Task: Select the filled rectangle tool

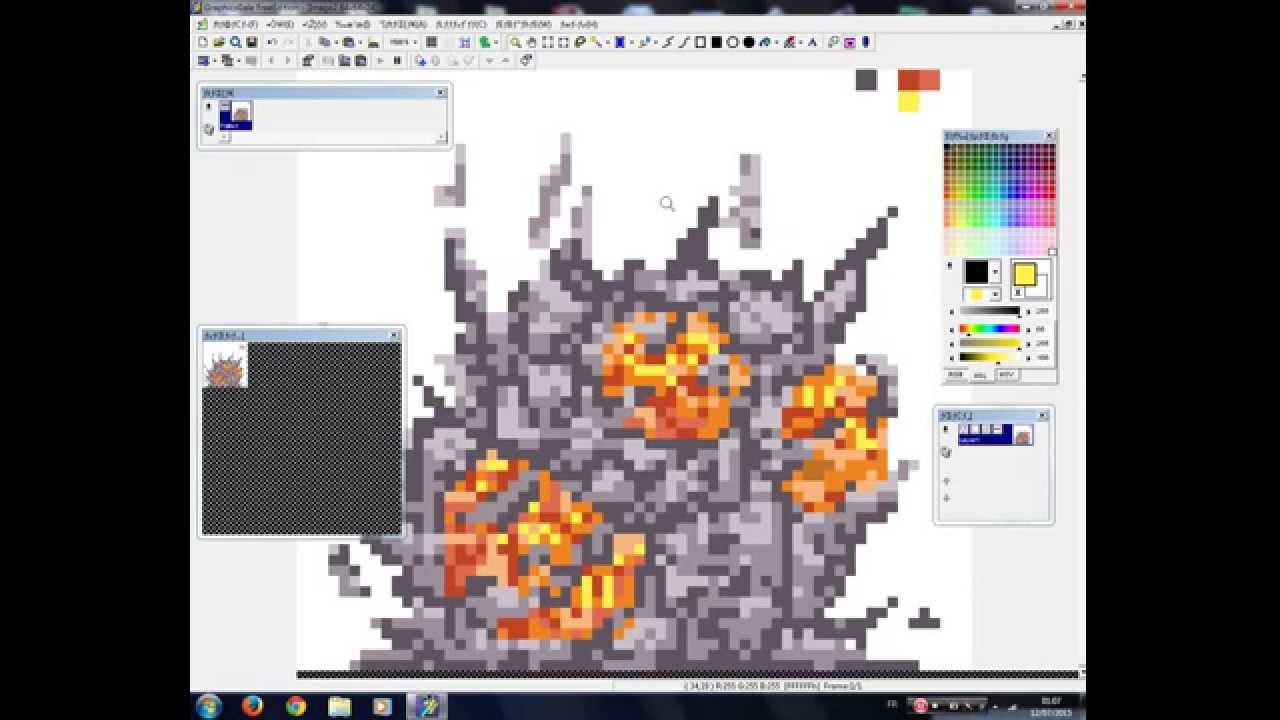Action: tap(717, 42)
